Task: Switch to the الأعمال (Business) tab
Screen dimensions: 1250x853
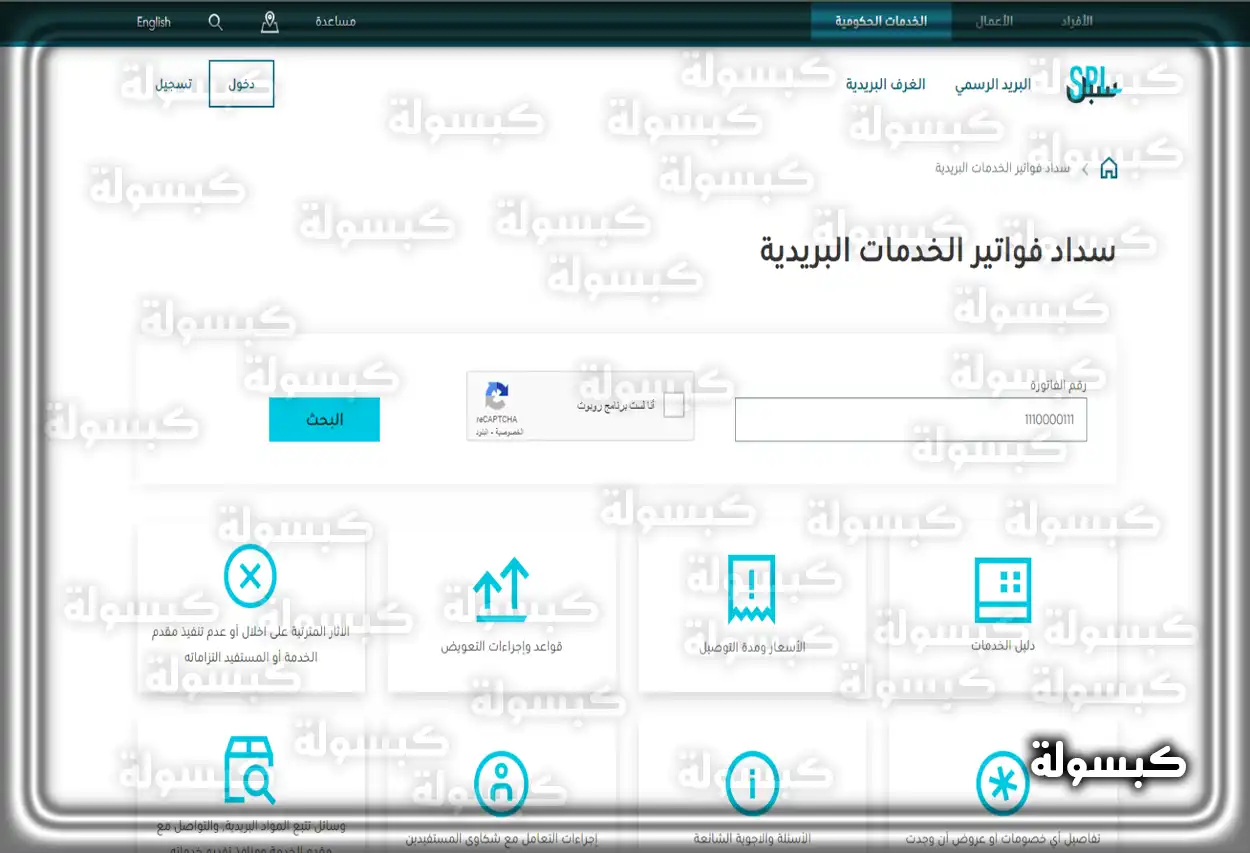Action: 992,20
